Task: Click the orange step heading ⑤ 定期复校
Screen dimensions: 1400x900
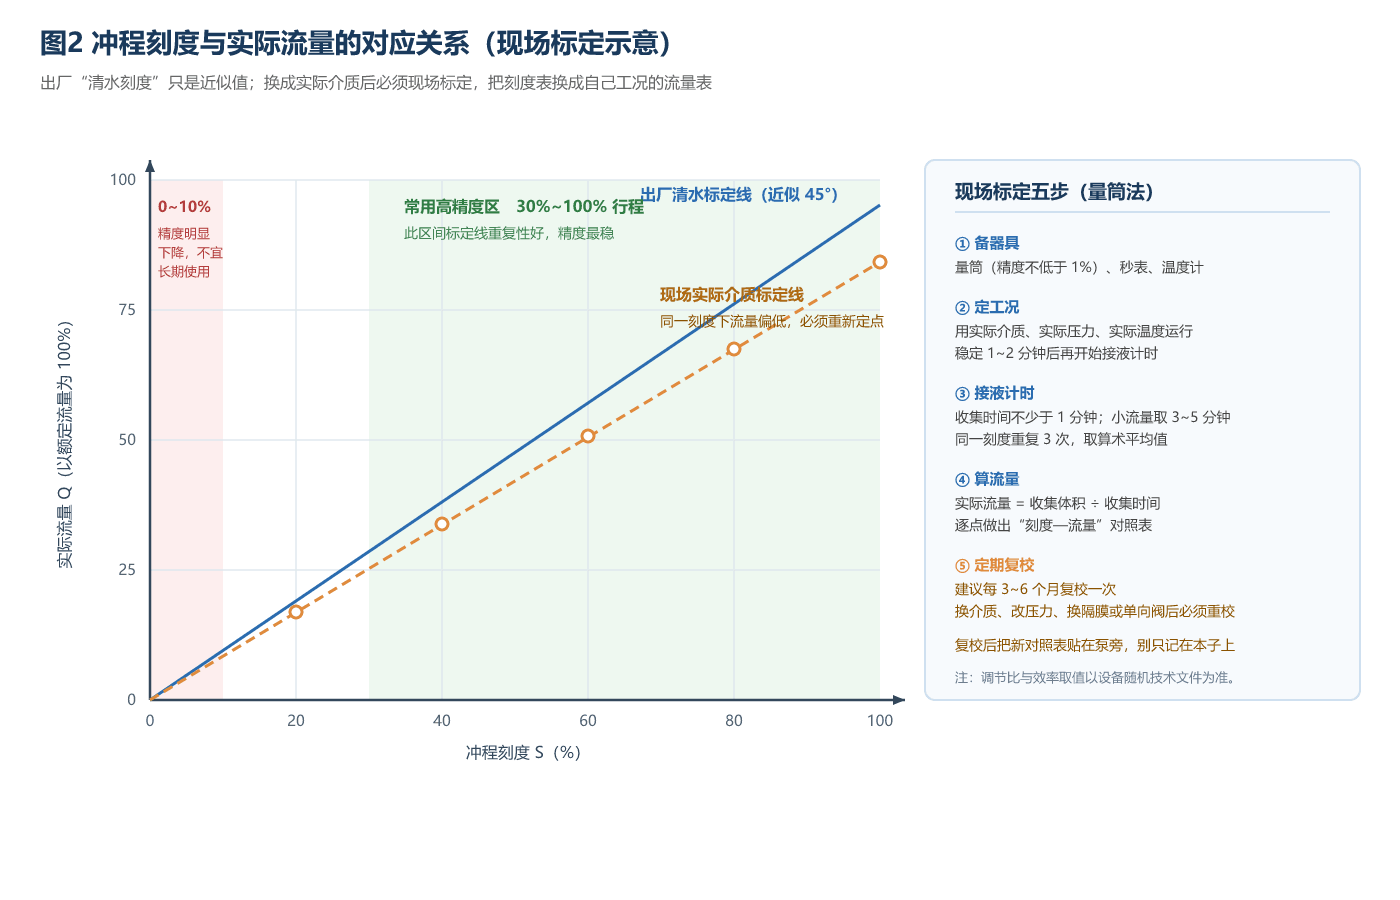Action: [x=995, y=565]
